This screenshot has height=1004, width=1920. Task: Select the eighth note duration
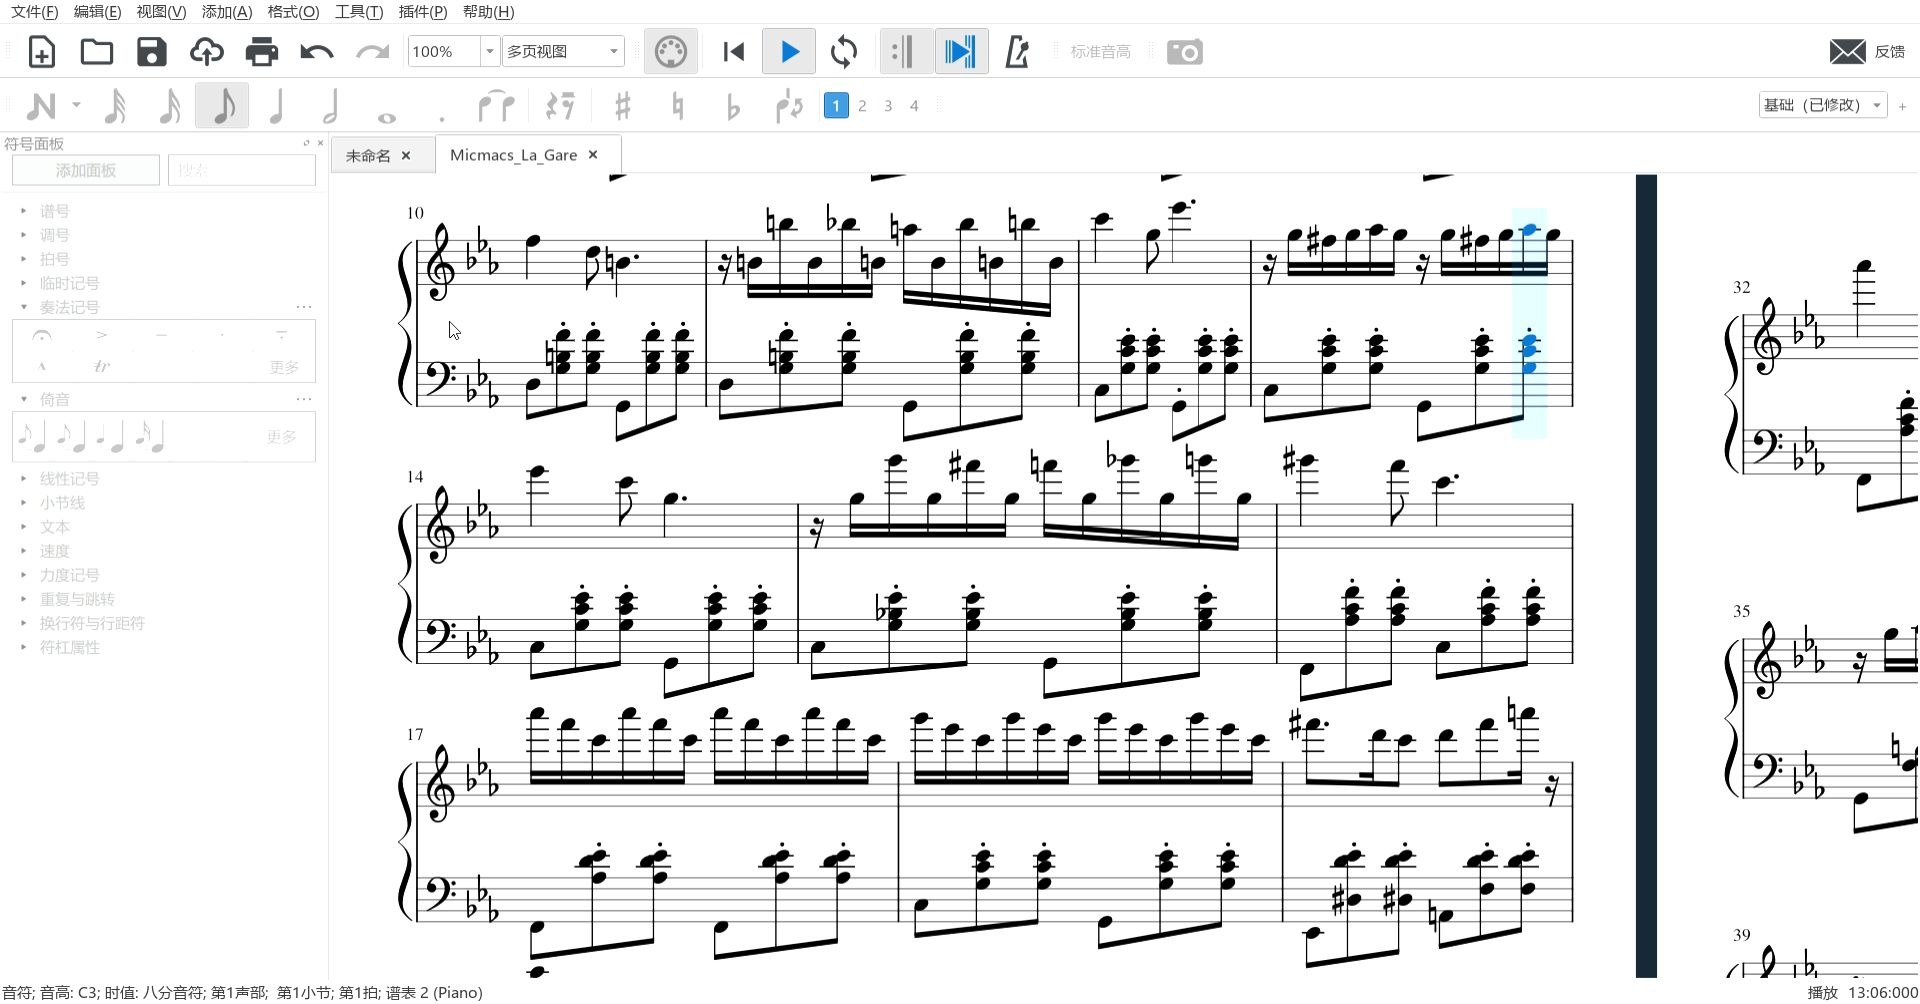click(x=223, y=106)
